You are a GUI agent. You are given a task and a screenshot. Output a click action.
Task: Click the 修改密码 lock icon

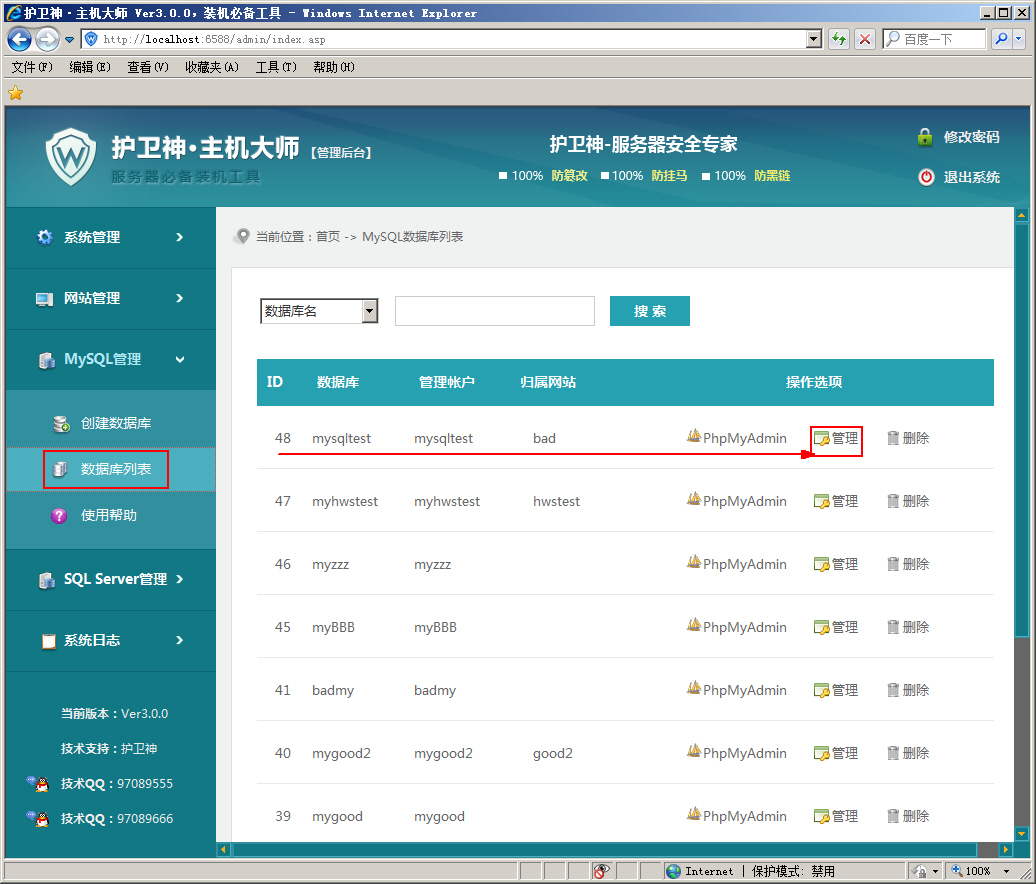click(924, 137)
